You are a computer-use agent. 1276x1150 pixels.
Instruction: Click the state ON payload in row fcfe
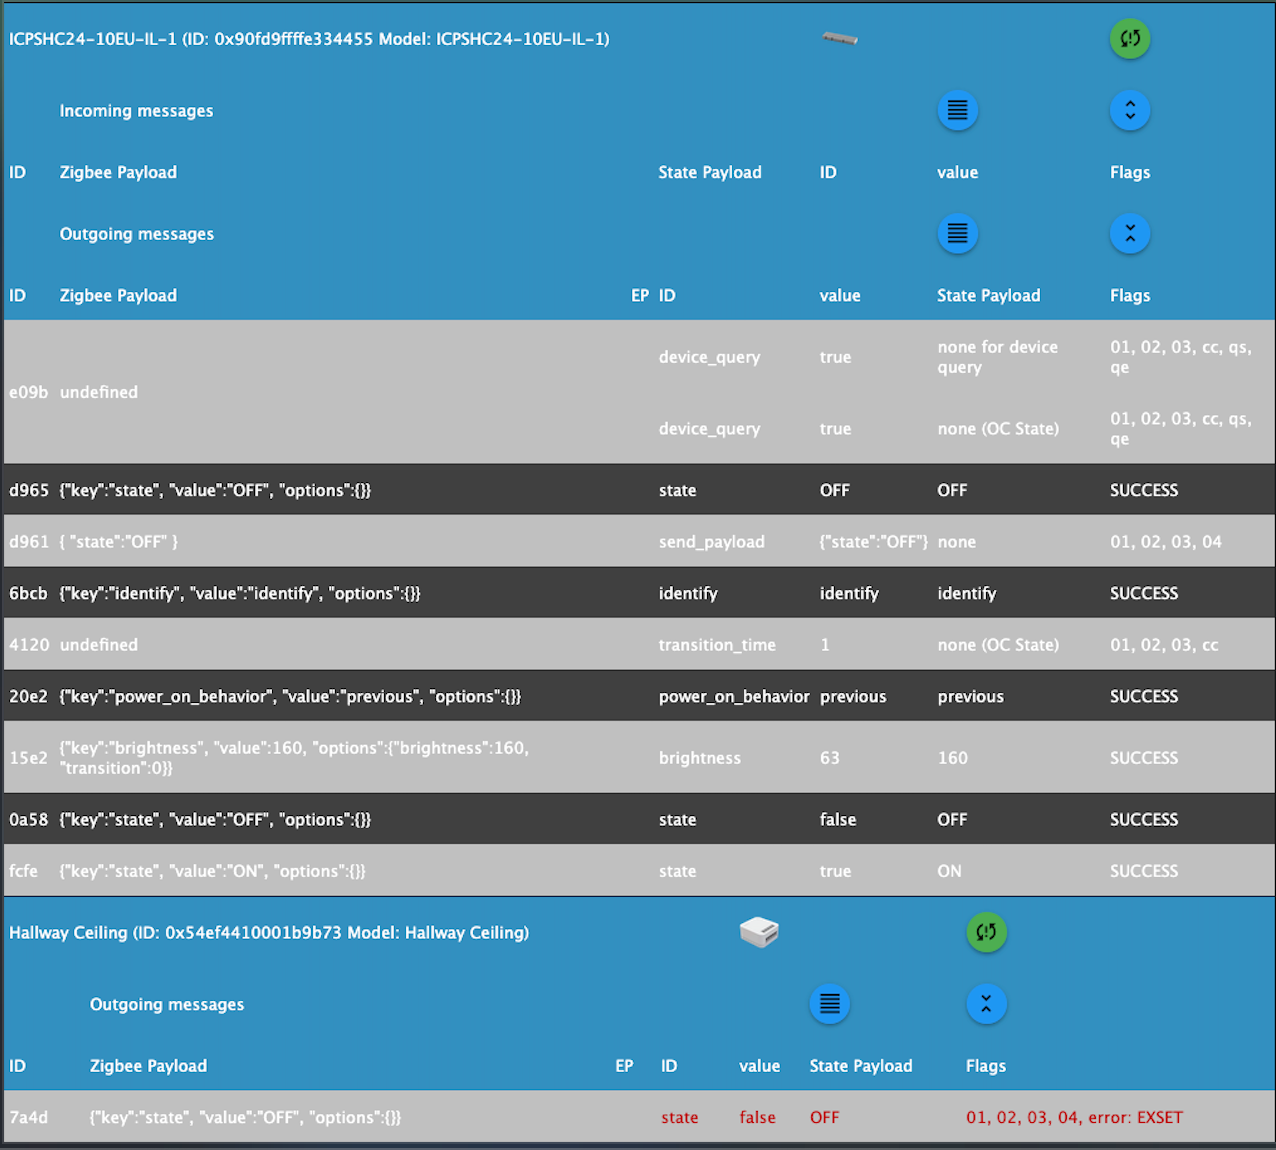212,871
